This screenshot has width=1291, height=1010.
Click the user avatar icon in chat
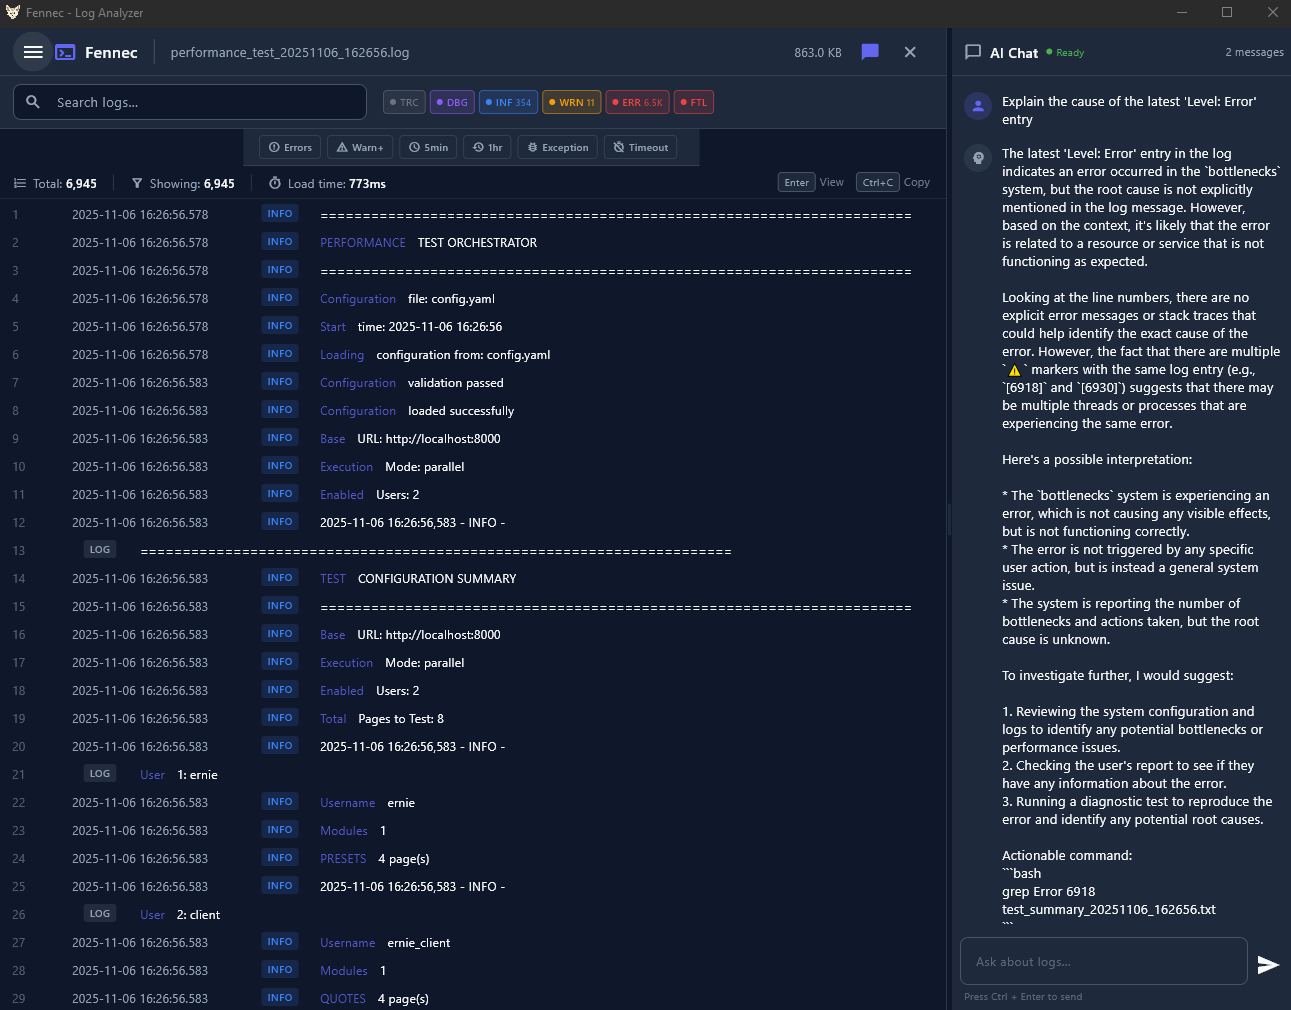click(978, 106)
